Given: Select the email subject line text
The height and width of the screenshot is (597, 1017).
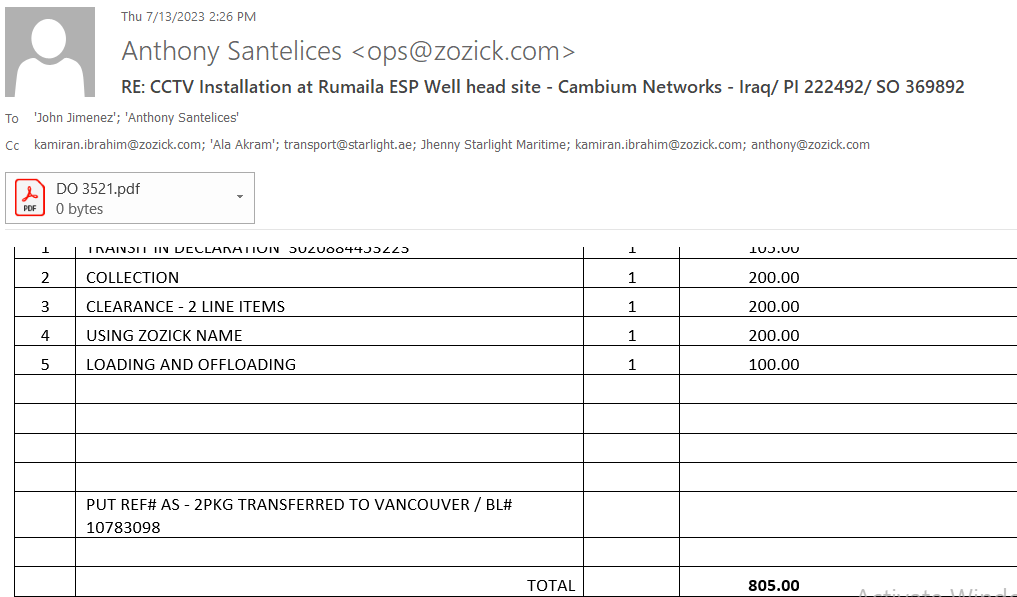Looking at the screenshot, I should pos(542,87).
